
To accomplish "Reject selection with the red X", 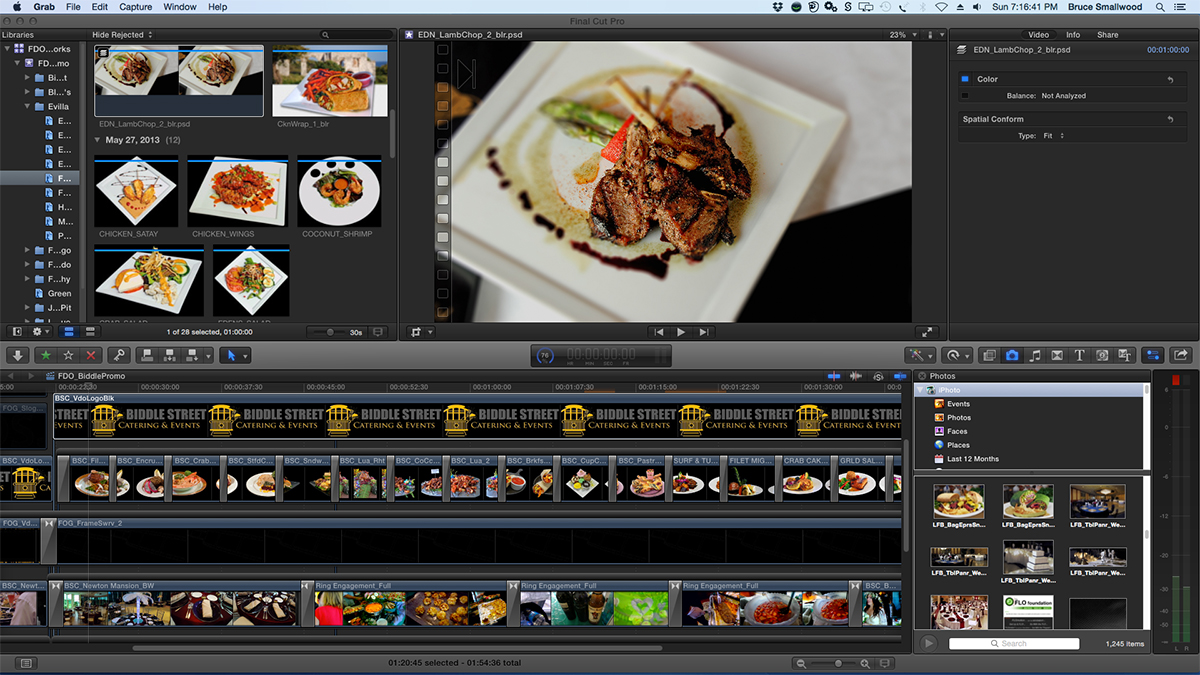I will coord(92,355).
